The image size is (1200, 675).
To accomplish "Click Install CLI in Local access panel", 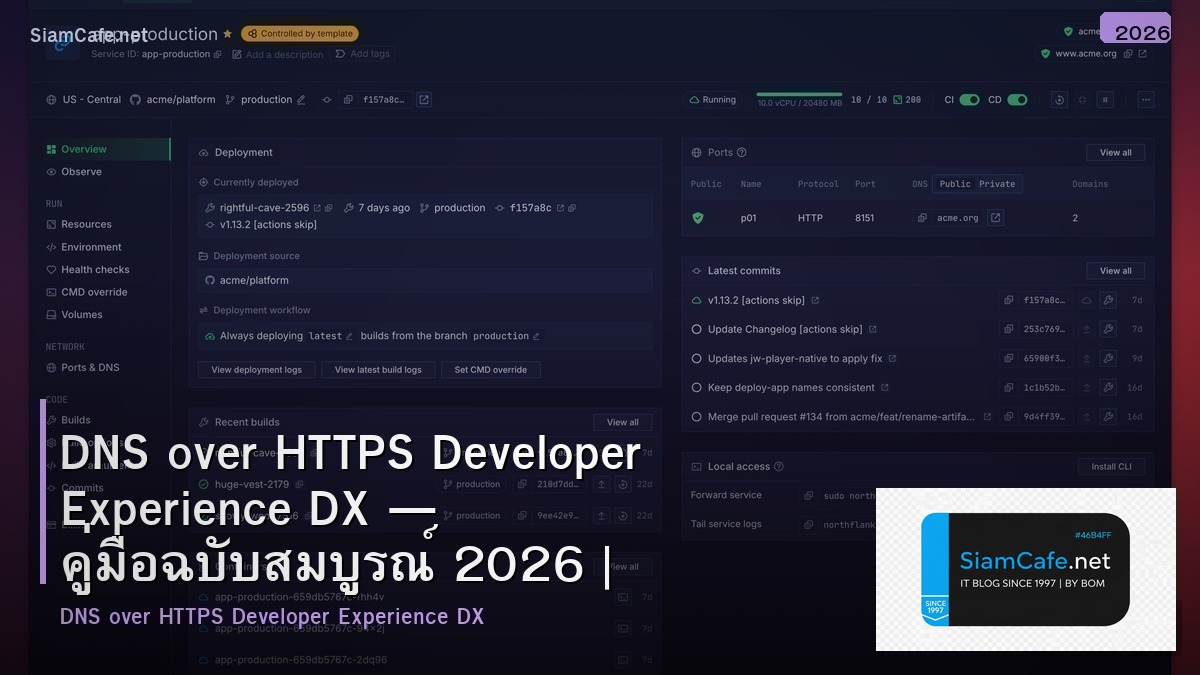I will pyautogui.click(x=1111, y=466).
